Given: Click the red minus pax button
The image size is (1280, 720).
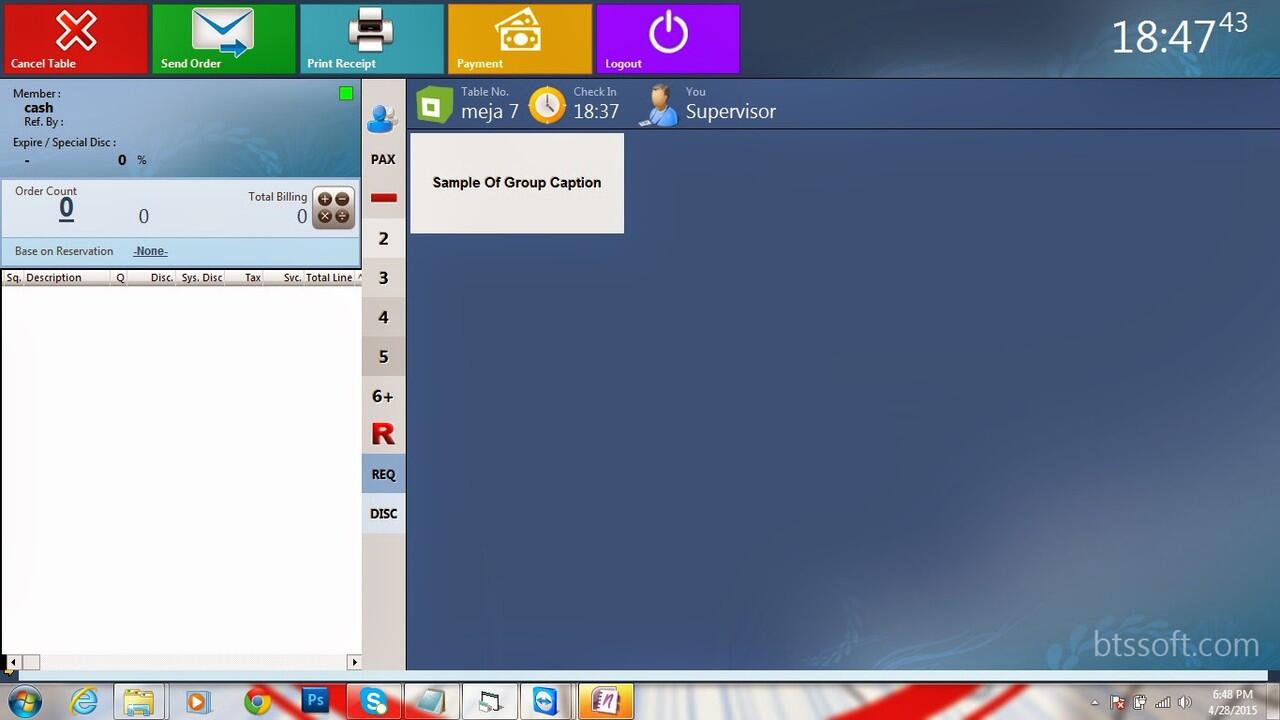Looking at the screenshot, I should click(383, 198).
